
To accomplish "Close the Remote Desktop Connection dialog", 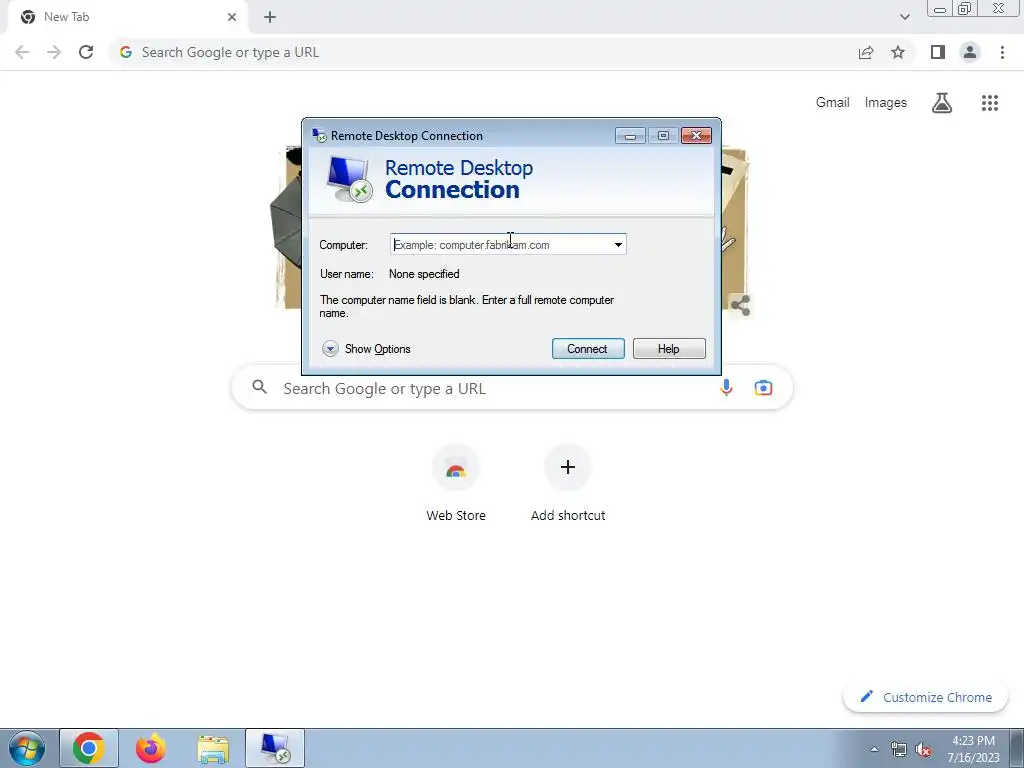I will pos(696,135).
